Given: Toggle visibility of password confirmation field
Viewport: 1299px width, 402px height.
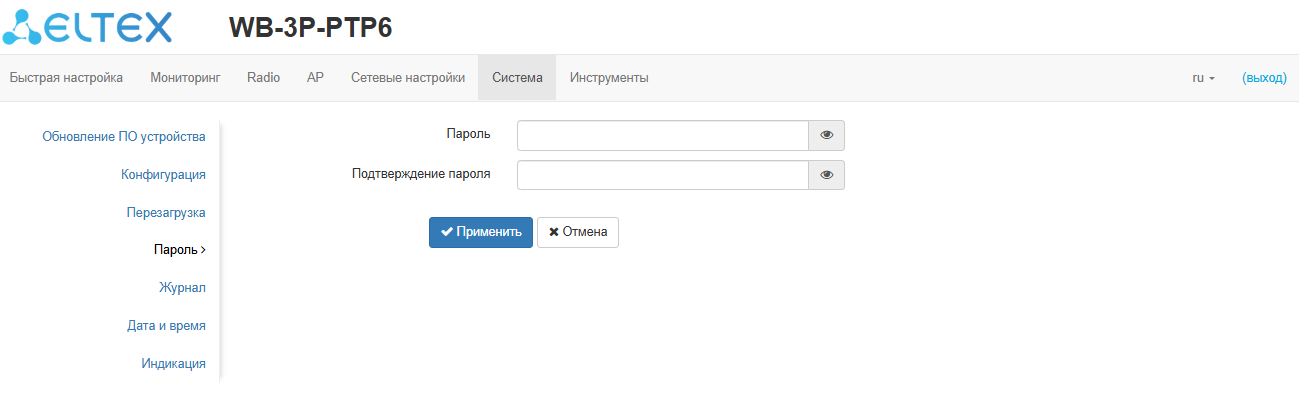Looking at the screenshot, I should 826,175.
